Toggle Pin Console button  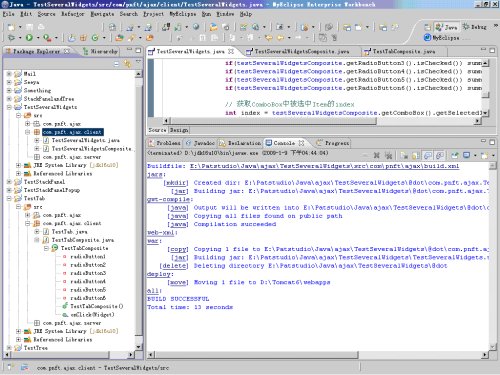(x=455, y=155)
